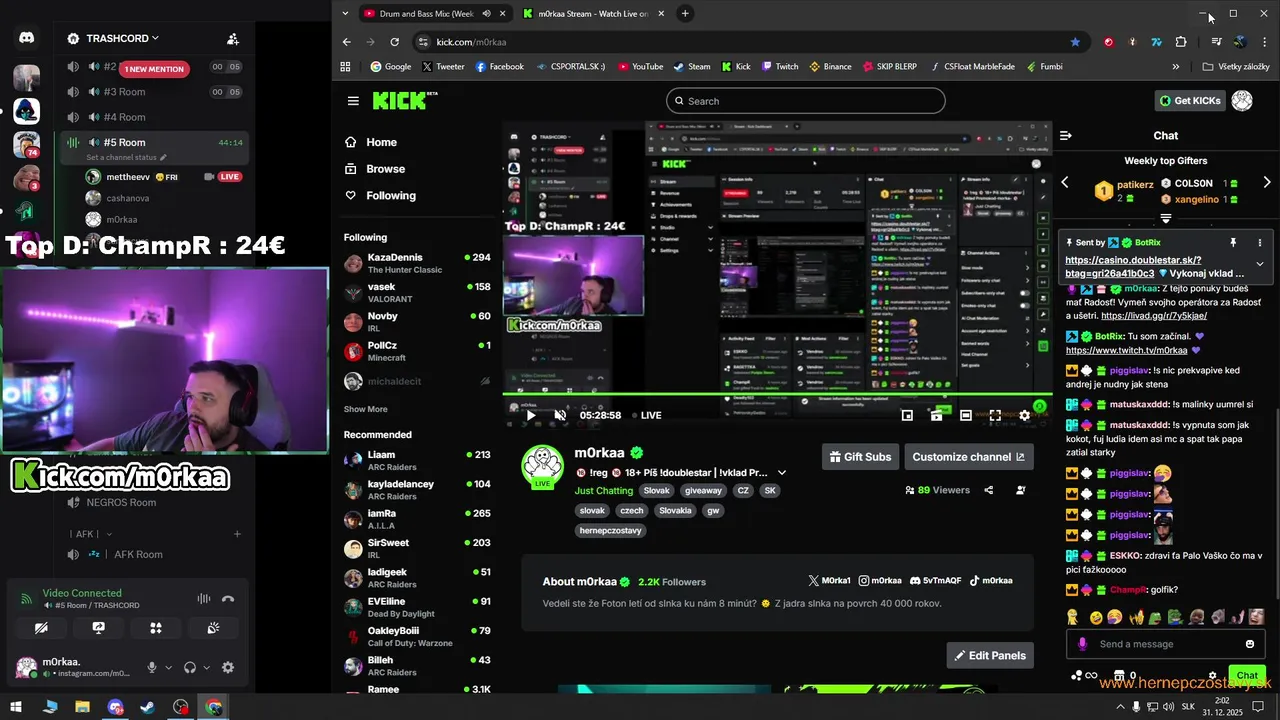Toggle Discord noise suppression waveform icon
The height and width of the screenshot is (720, 1280).
pyautogui.click(x=204, y=599)
